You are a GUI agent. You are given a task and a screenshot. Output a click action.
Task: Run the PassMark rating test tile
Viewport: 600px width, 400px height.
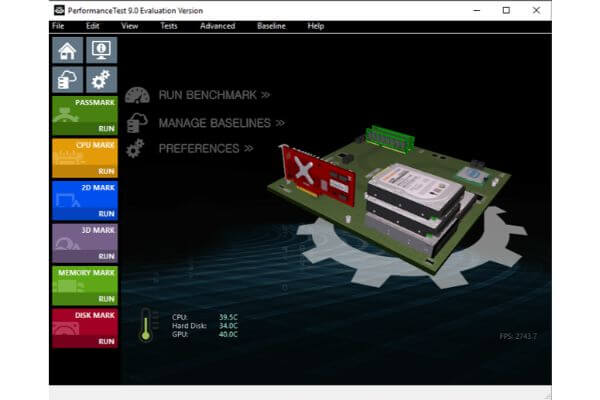(x=85, y=116)
